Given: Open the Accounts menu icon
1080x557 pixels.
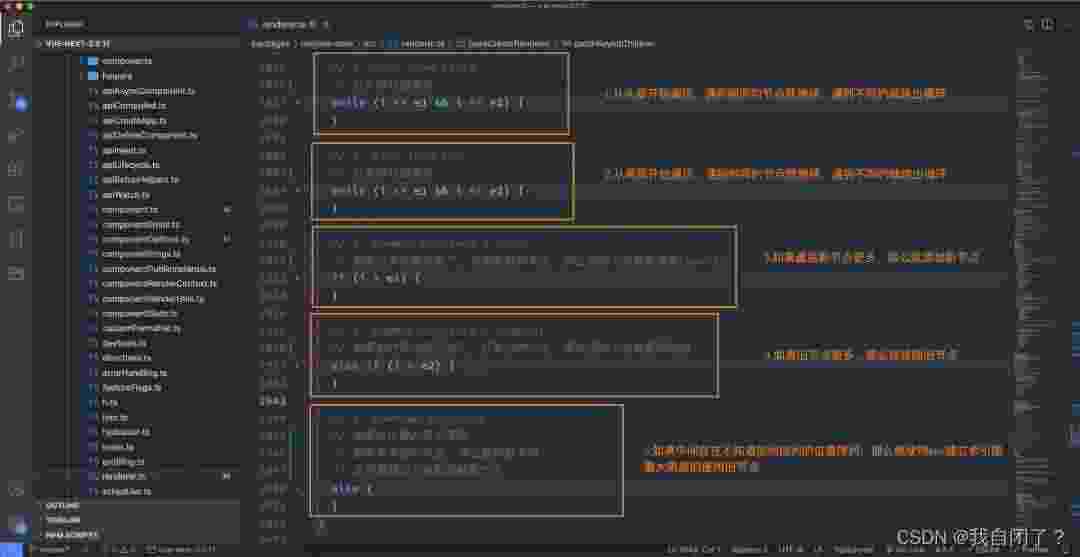Looking at the screenshot, I should point(17,490).
